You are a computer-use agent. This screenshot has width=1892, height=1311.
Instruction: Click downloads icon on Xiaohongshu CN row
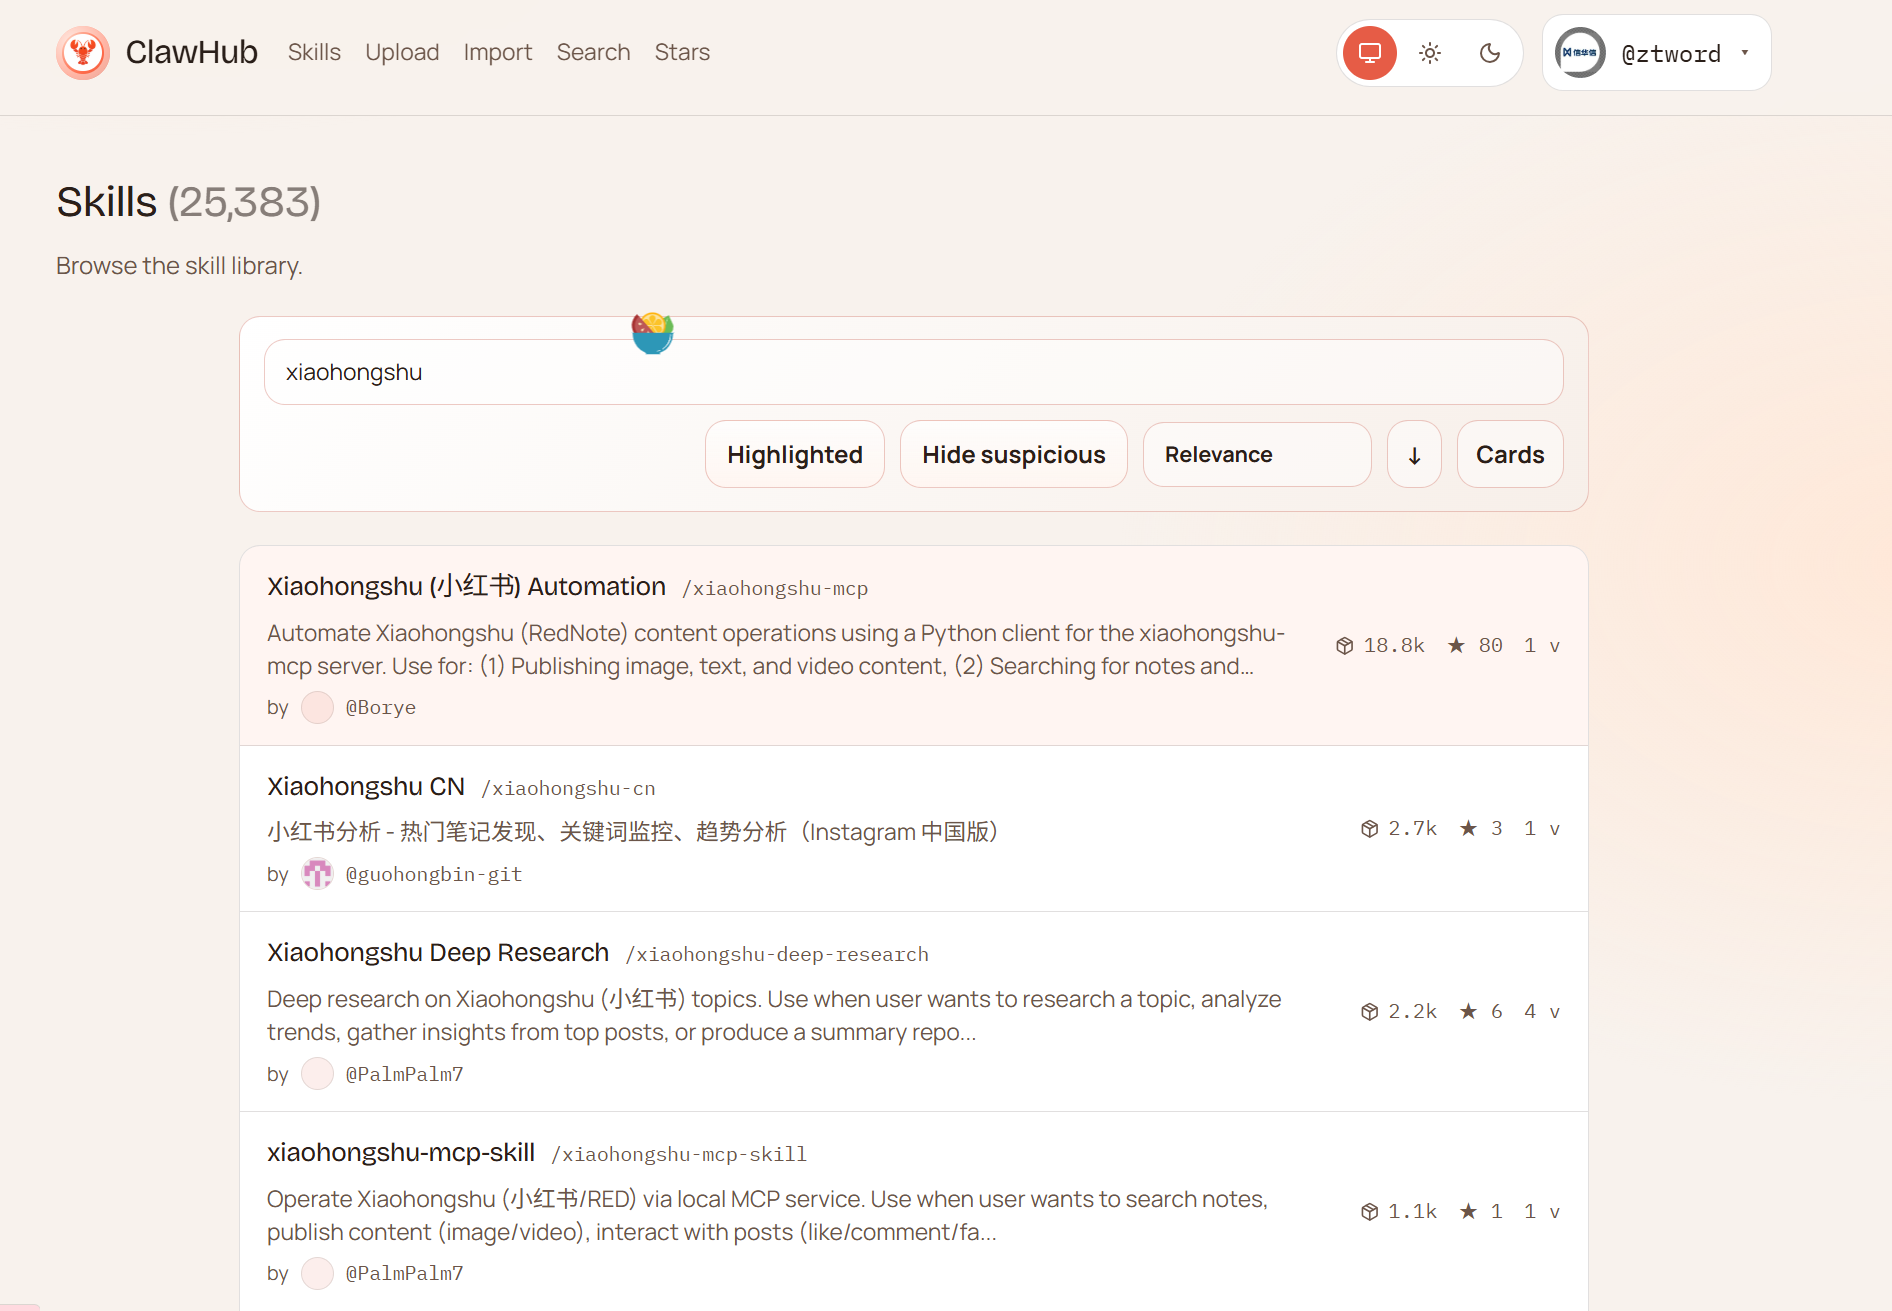point(1370,829)
